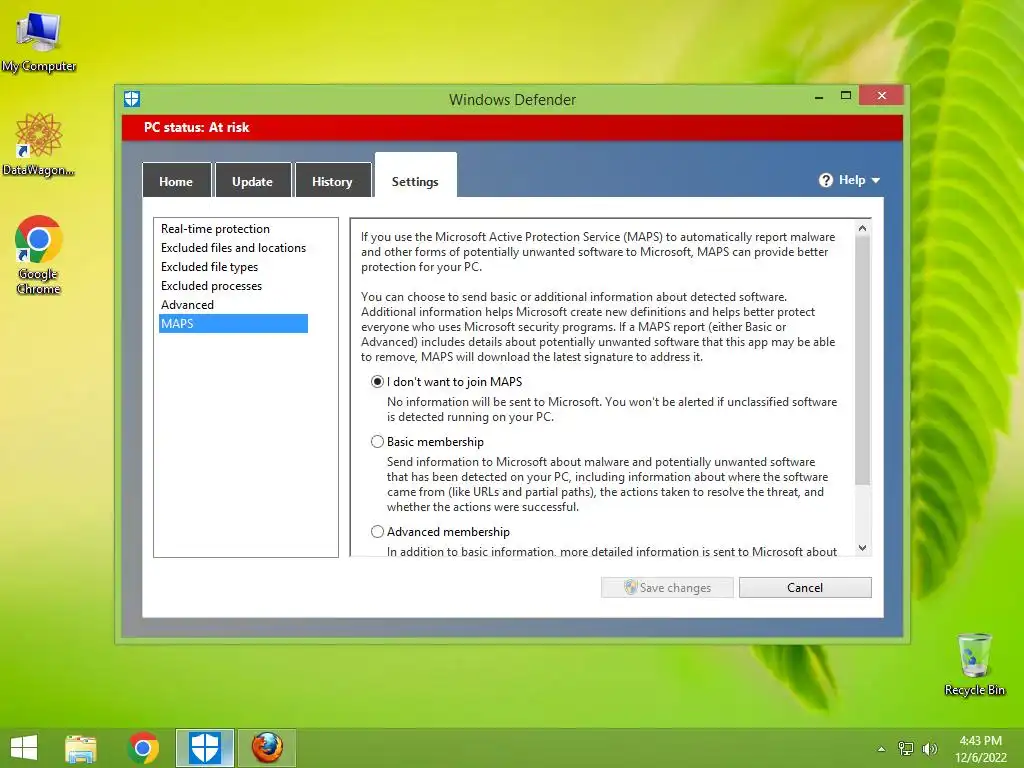Image resolution: width=1024 pixels, height=768 pixels.
Task: Select the Settings tab
Action: pyautogui.click(x=415, y=176)
